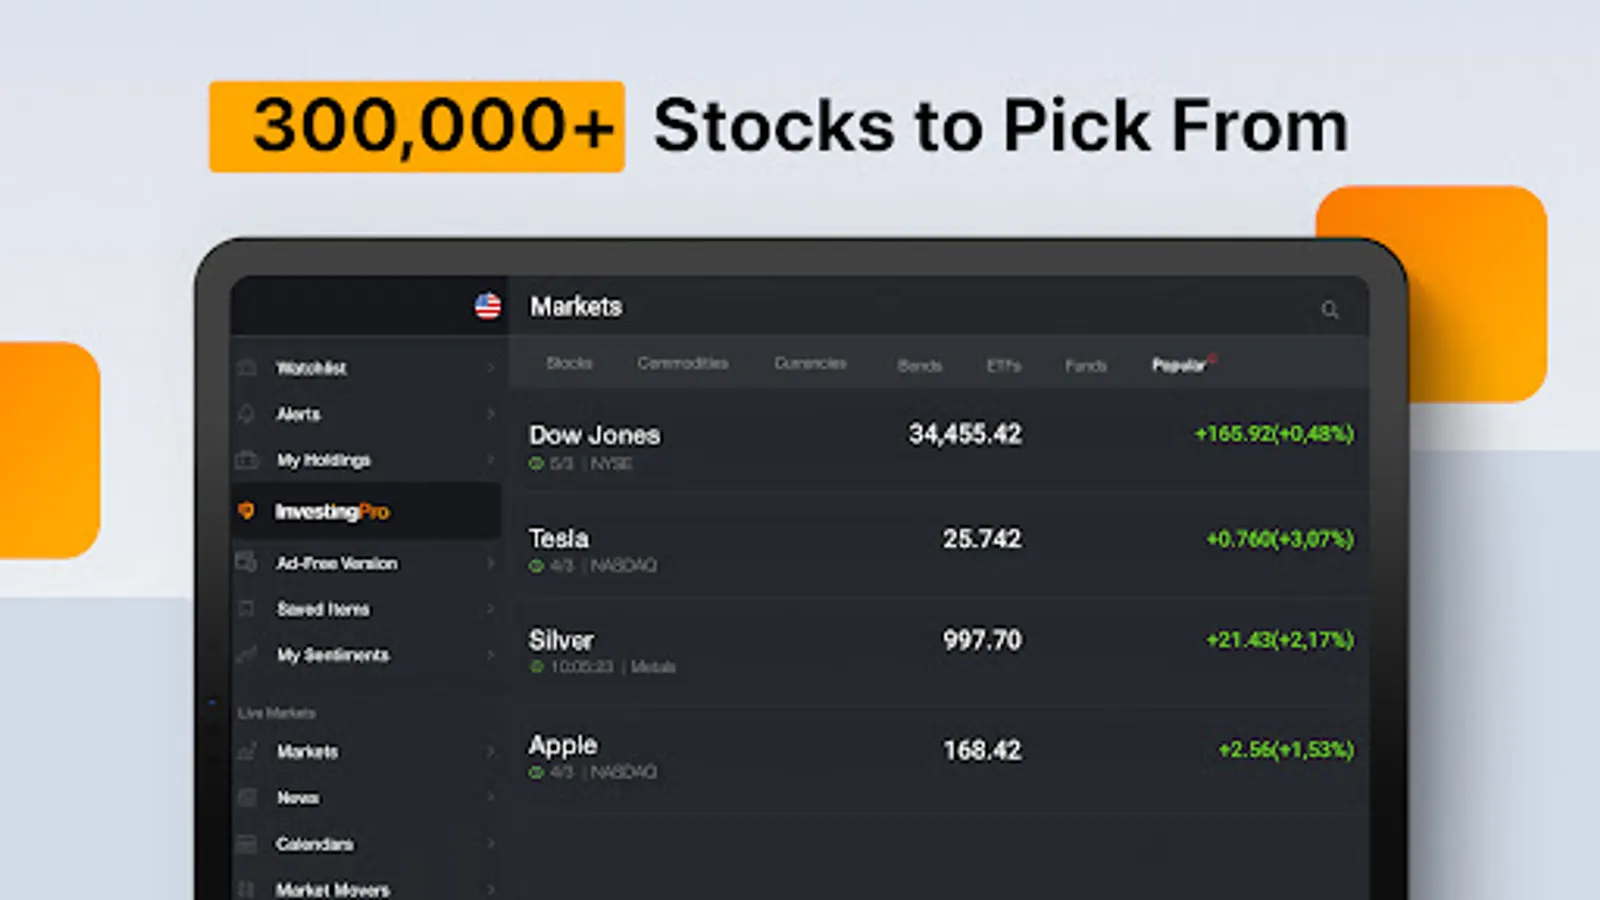The height and width of the screenshot is (900, 1600).
Task: Expand the Watchlist chevron arrow
Action: pos(490,368)
